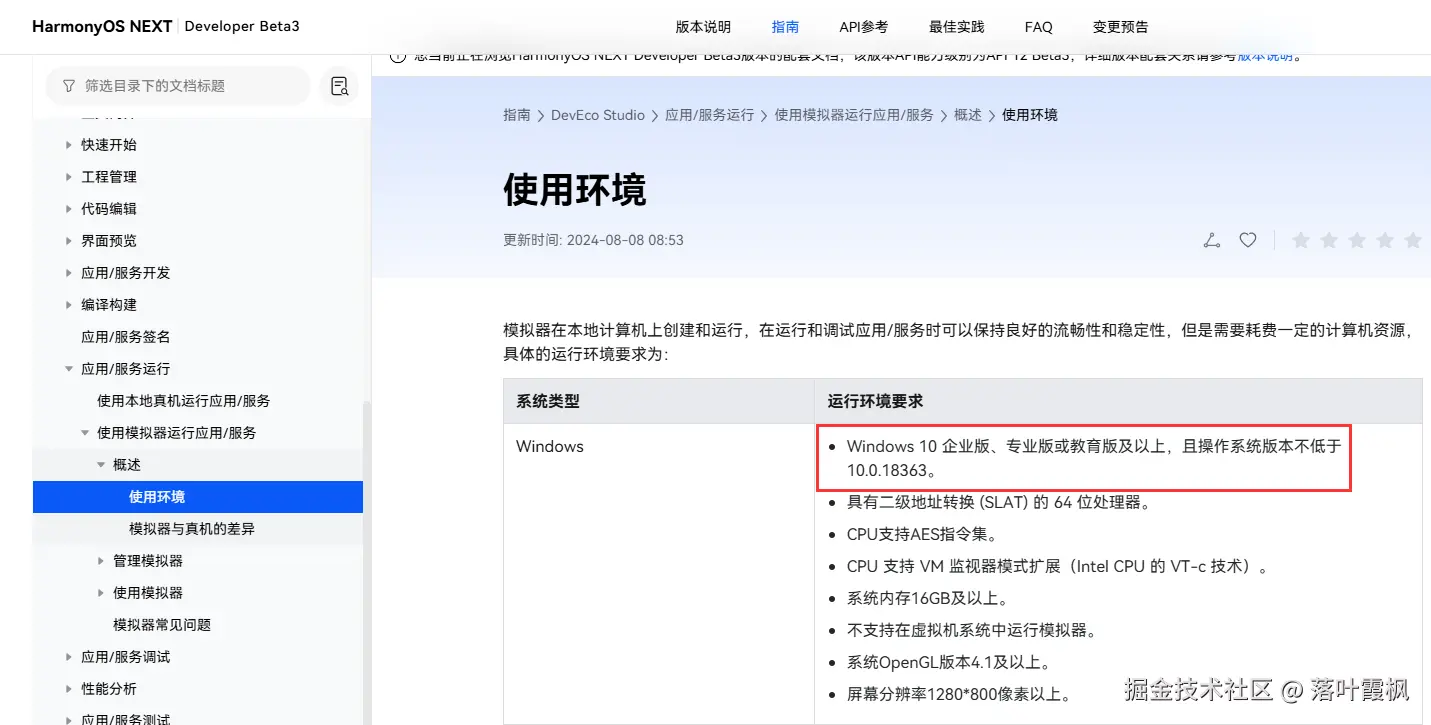Image resolution: width=1431 pixels, height=725 pixels.
Task: Expand the 管理模拟器 tree item
Action: click(x=100, y=560)
